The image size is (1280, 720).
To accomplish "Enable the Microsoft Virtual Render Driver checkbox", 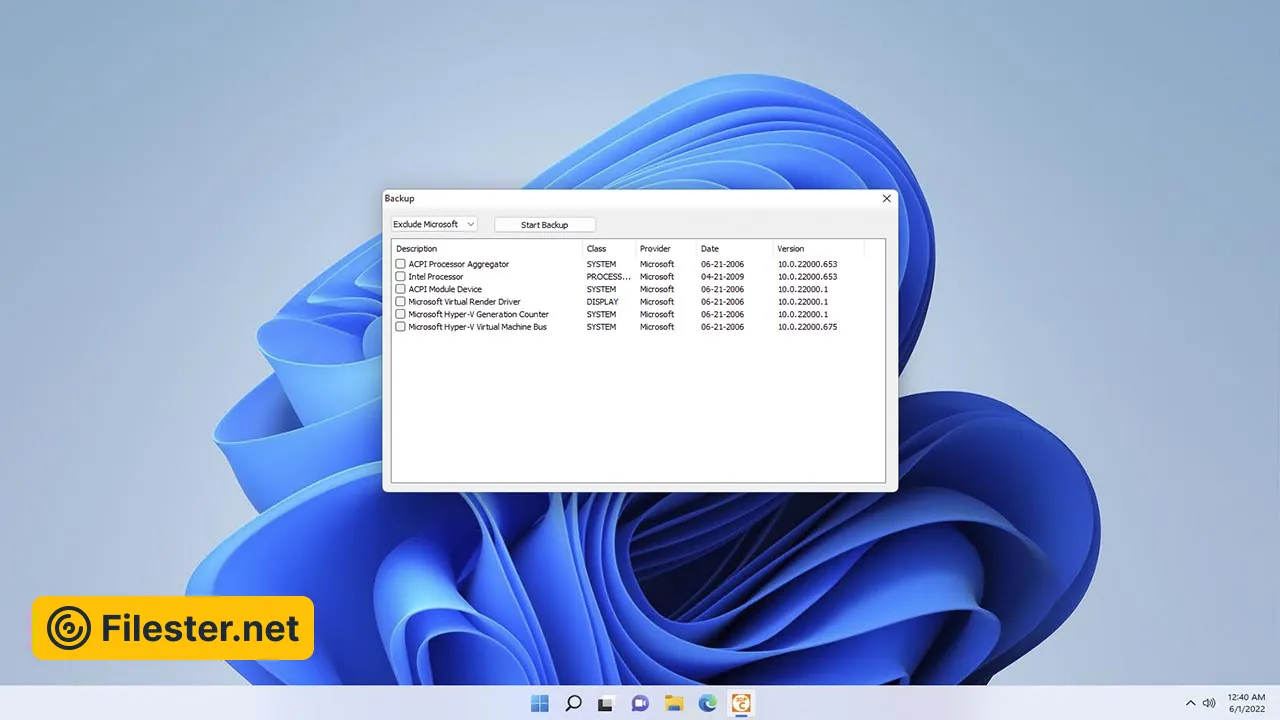I will [400, 302].
